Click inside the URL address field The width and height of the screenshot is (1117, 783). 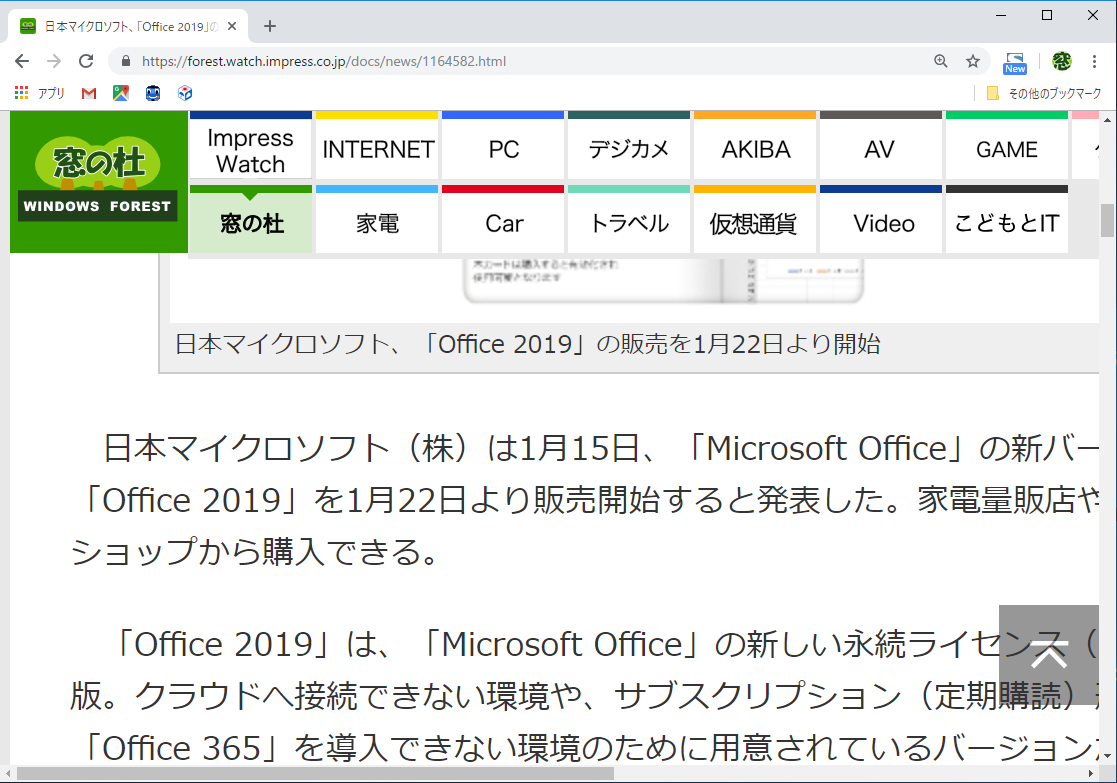(500, 61)
